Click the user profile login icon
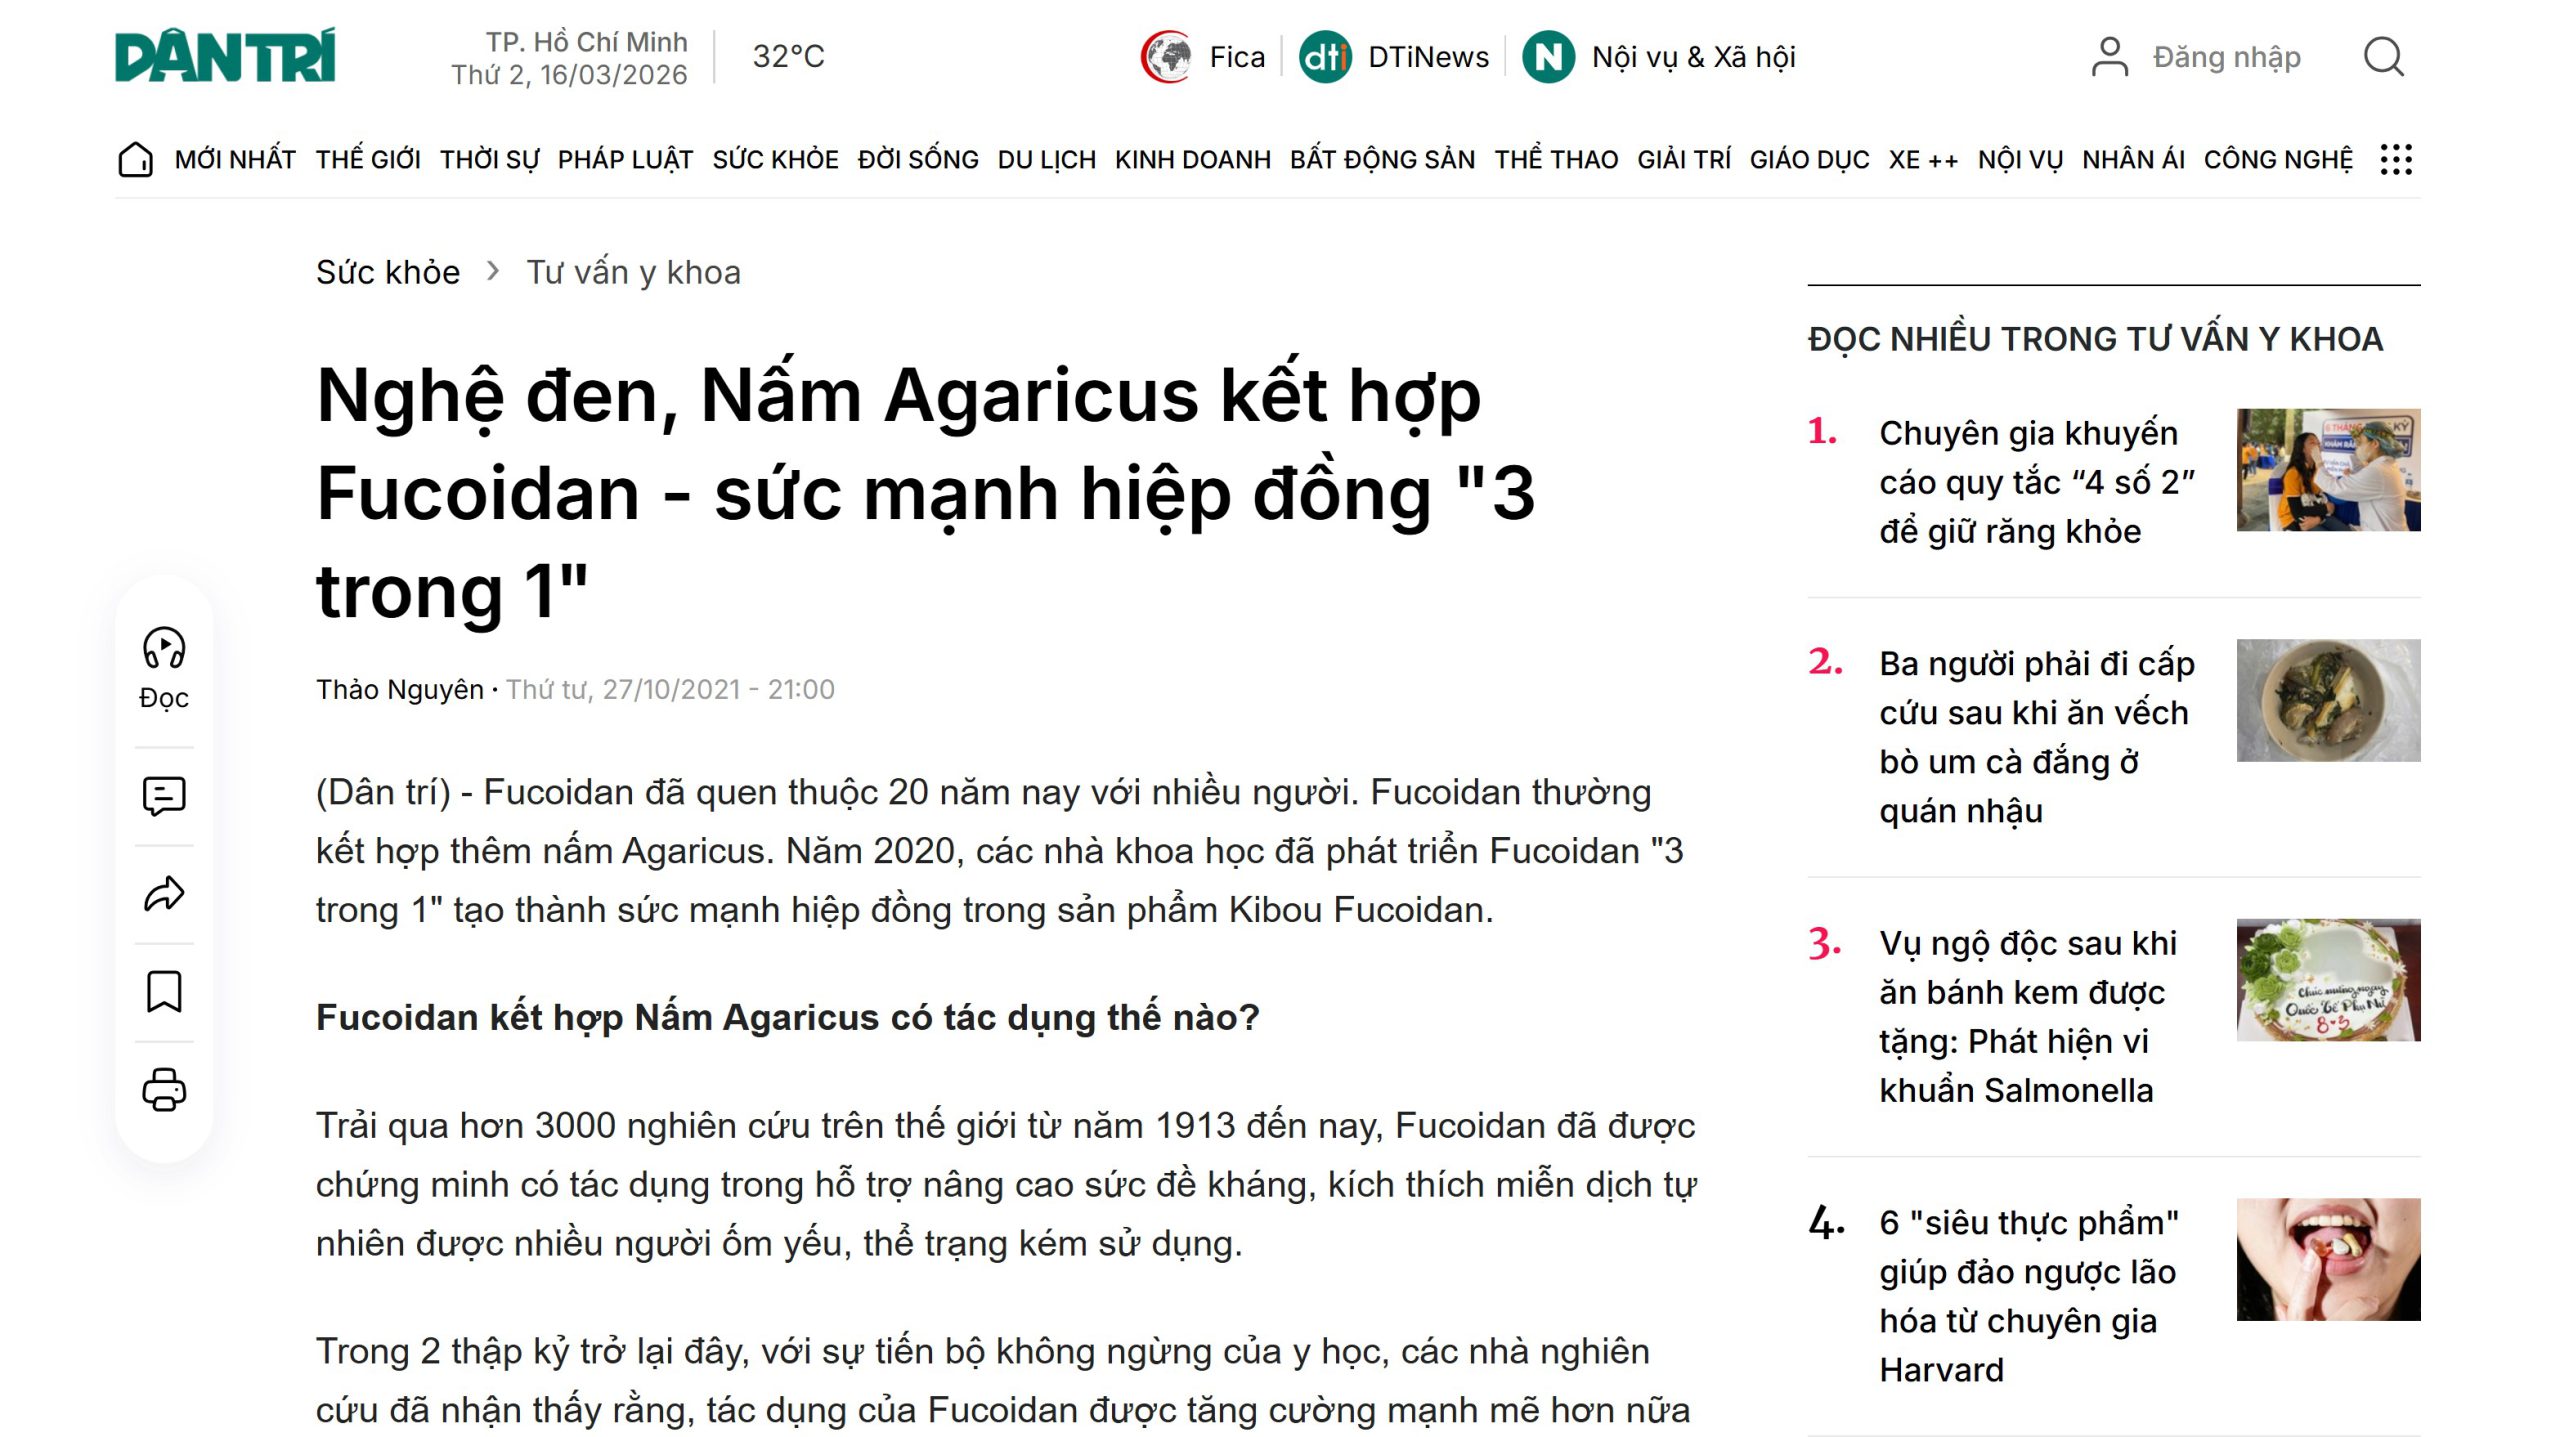 click(2110, 57)
